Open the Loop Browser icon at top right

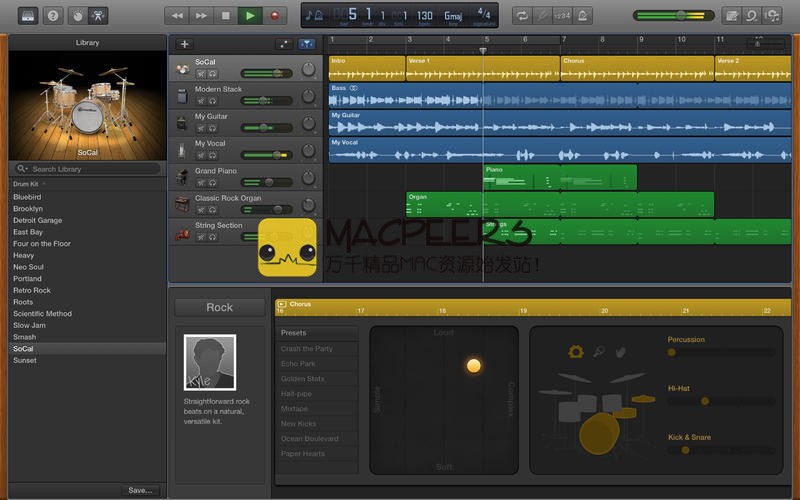coord(755,15)
